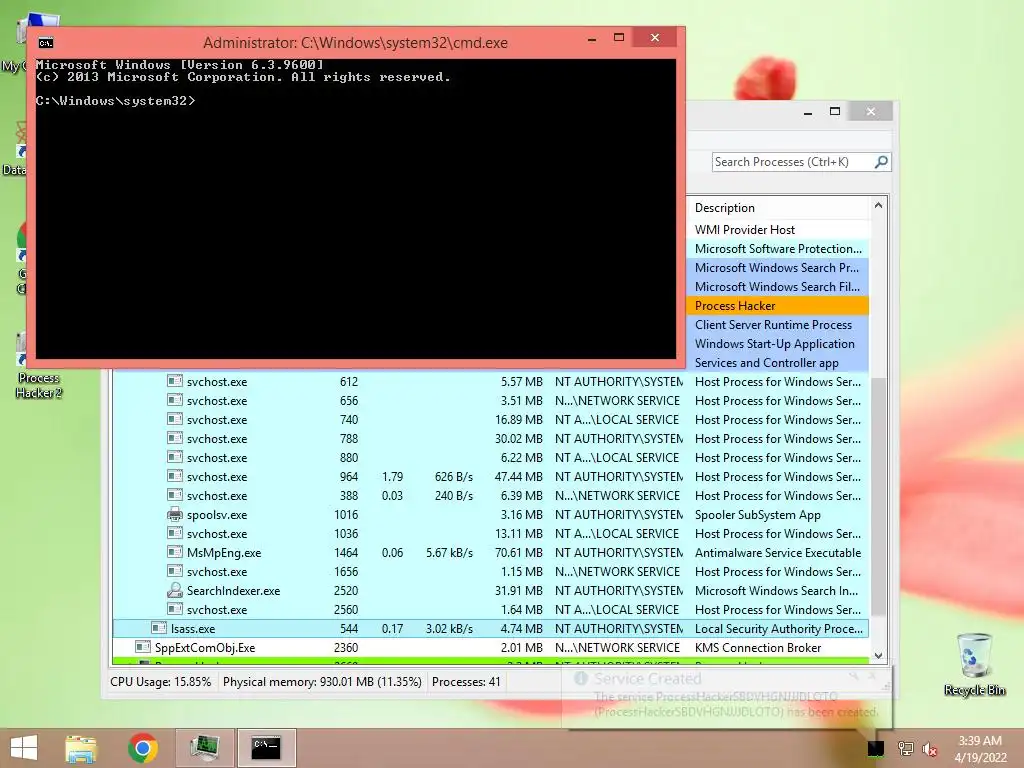This screenshot has width=1024, height=768.
Task: Click the muted volume tray icon
Action: coord(930,749)
